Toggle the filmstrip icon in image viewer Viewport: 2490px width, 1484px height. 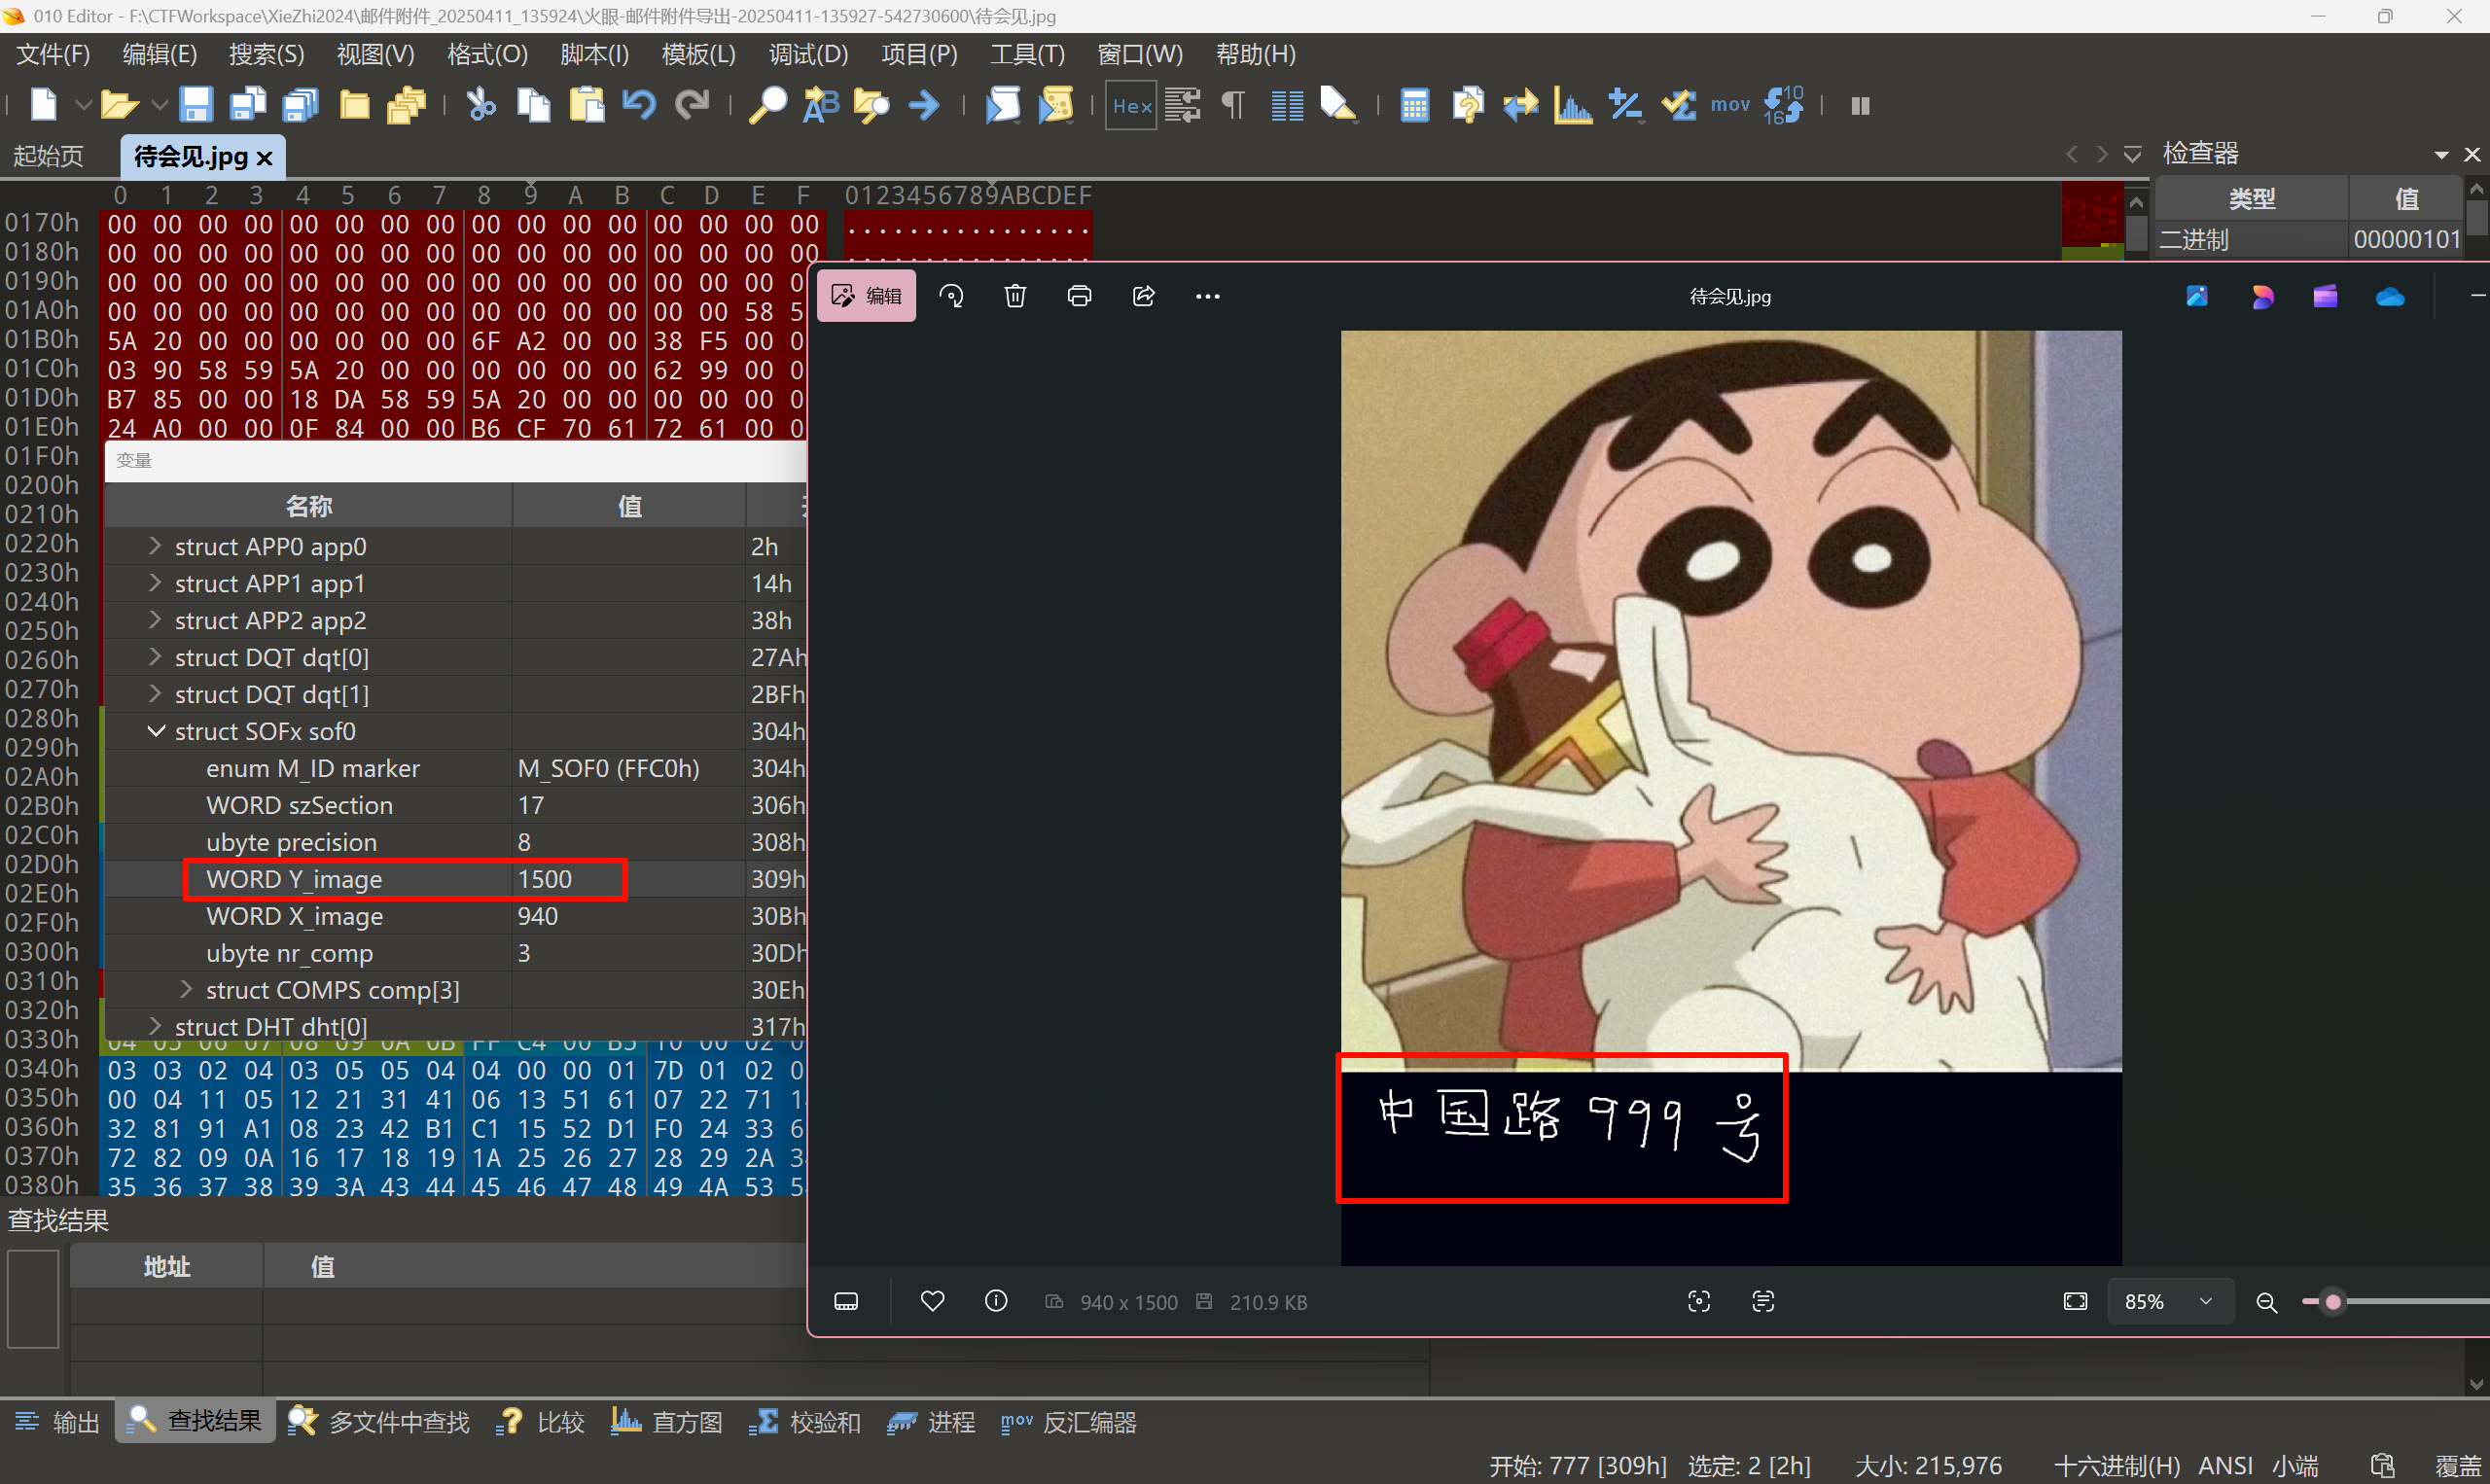tap(846, 1301)
